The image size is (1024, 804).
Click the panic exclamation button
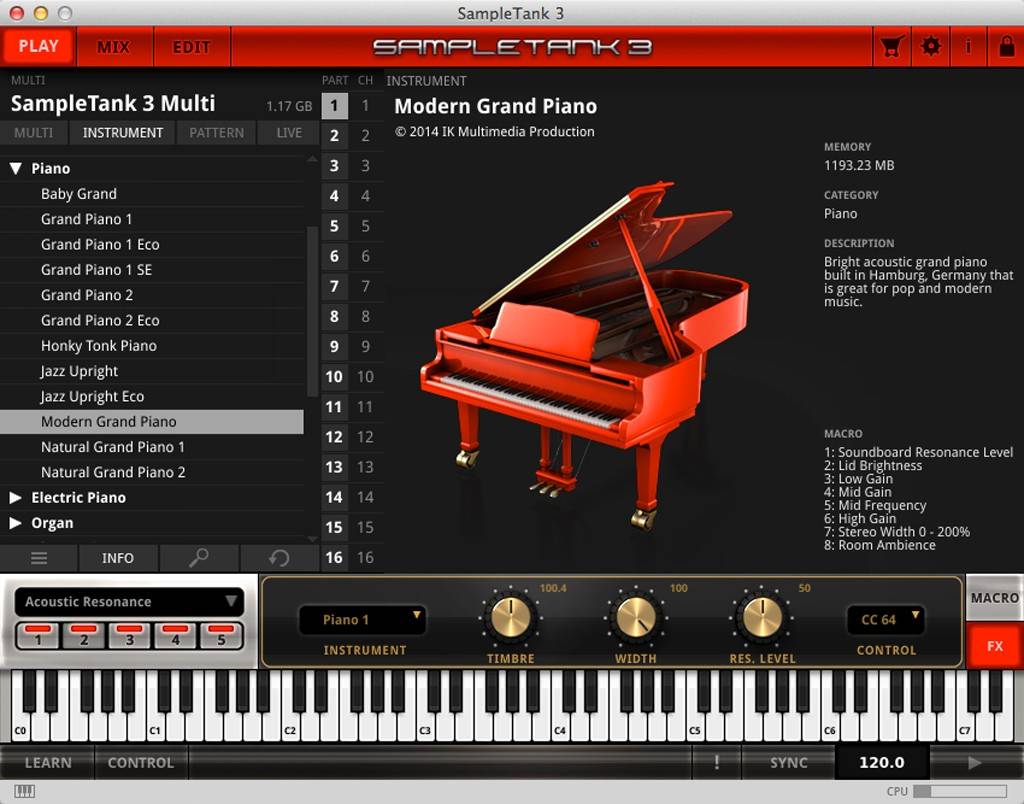pyautogui.click(x=716, y=762)
